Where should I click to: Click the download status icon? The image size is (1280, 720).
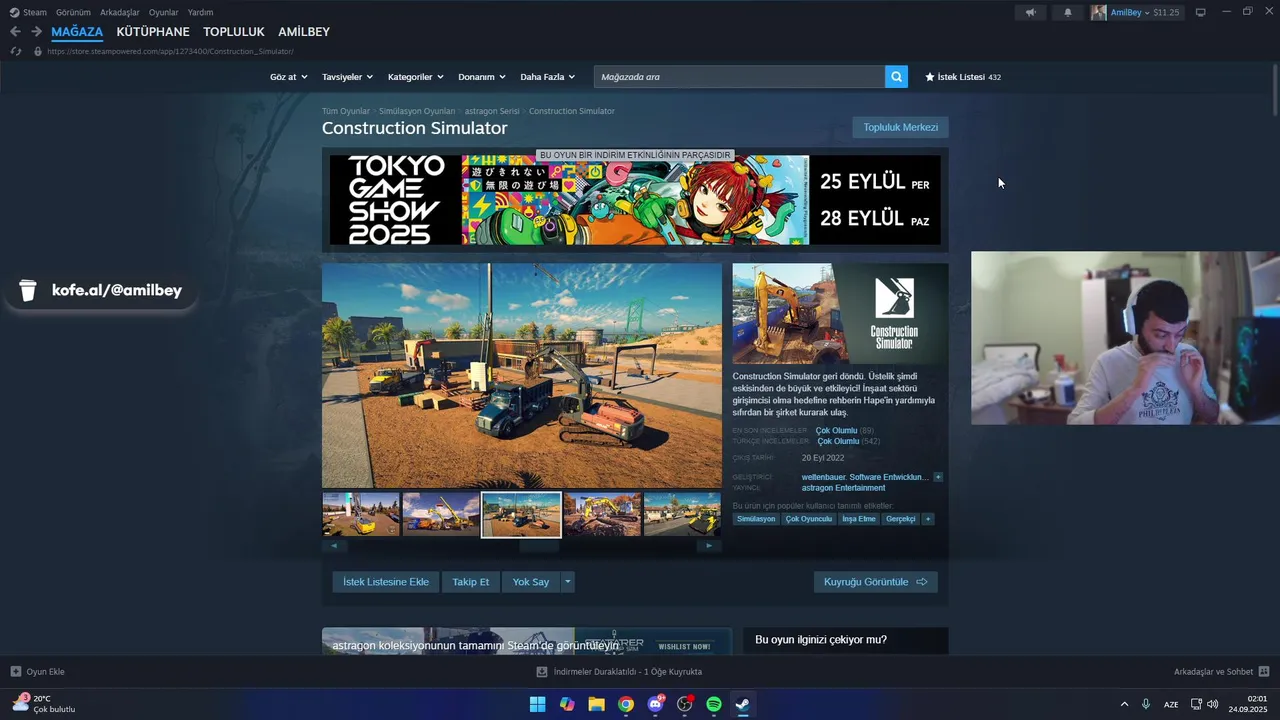(542, 672)
